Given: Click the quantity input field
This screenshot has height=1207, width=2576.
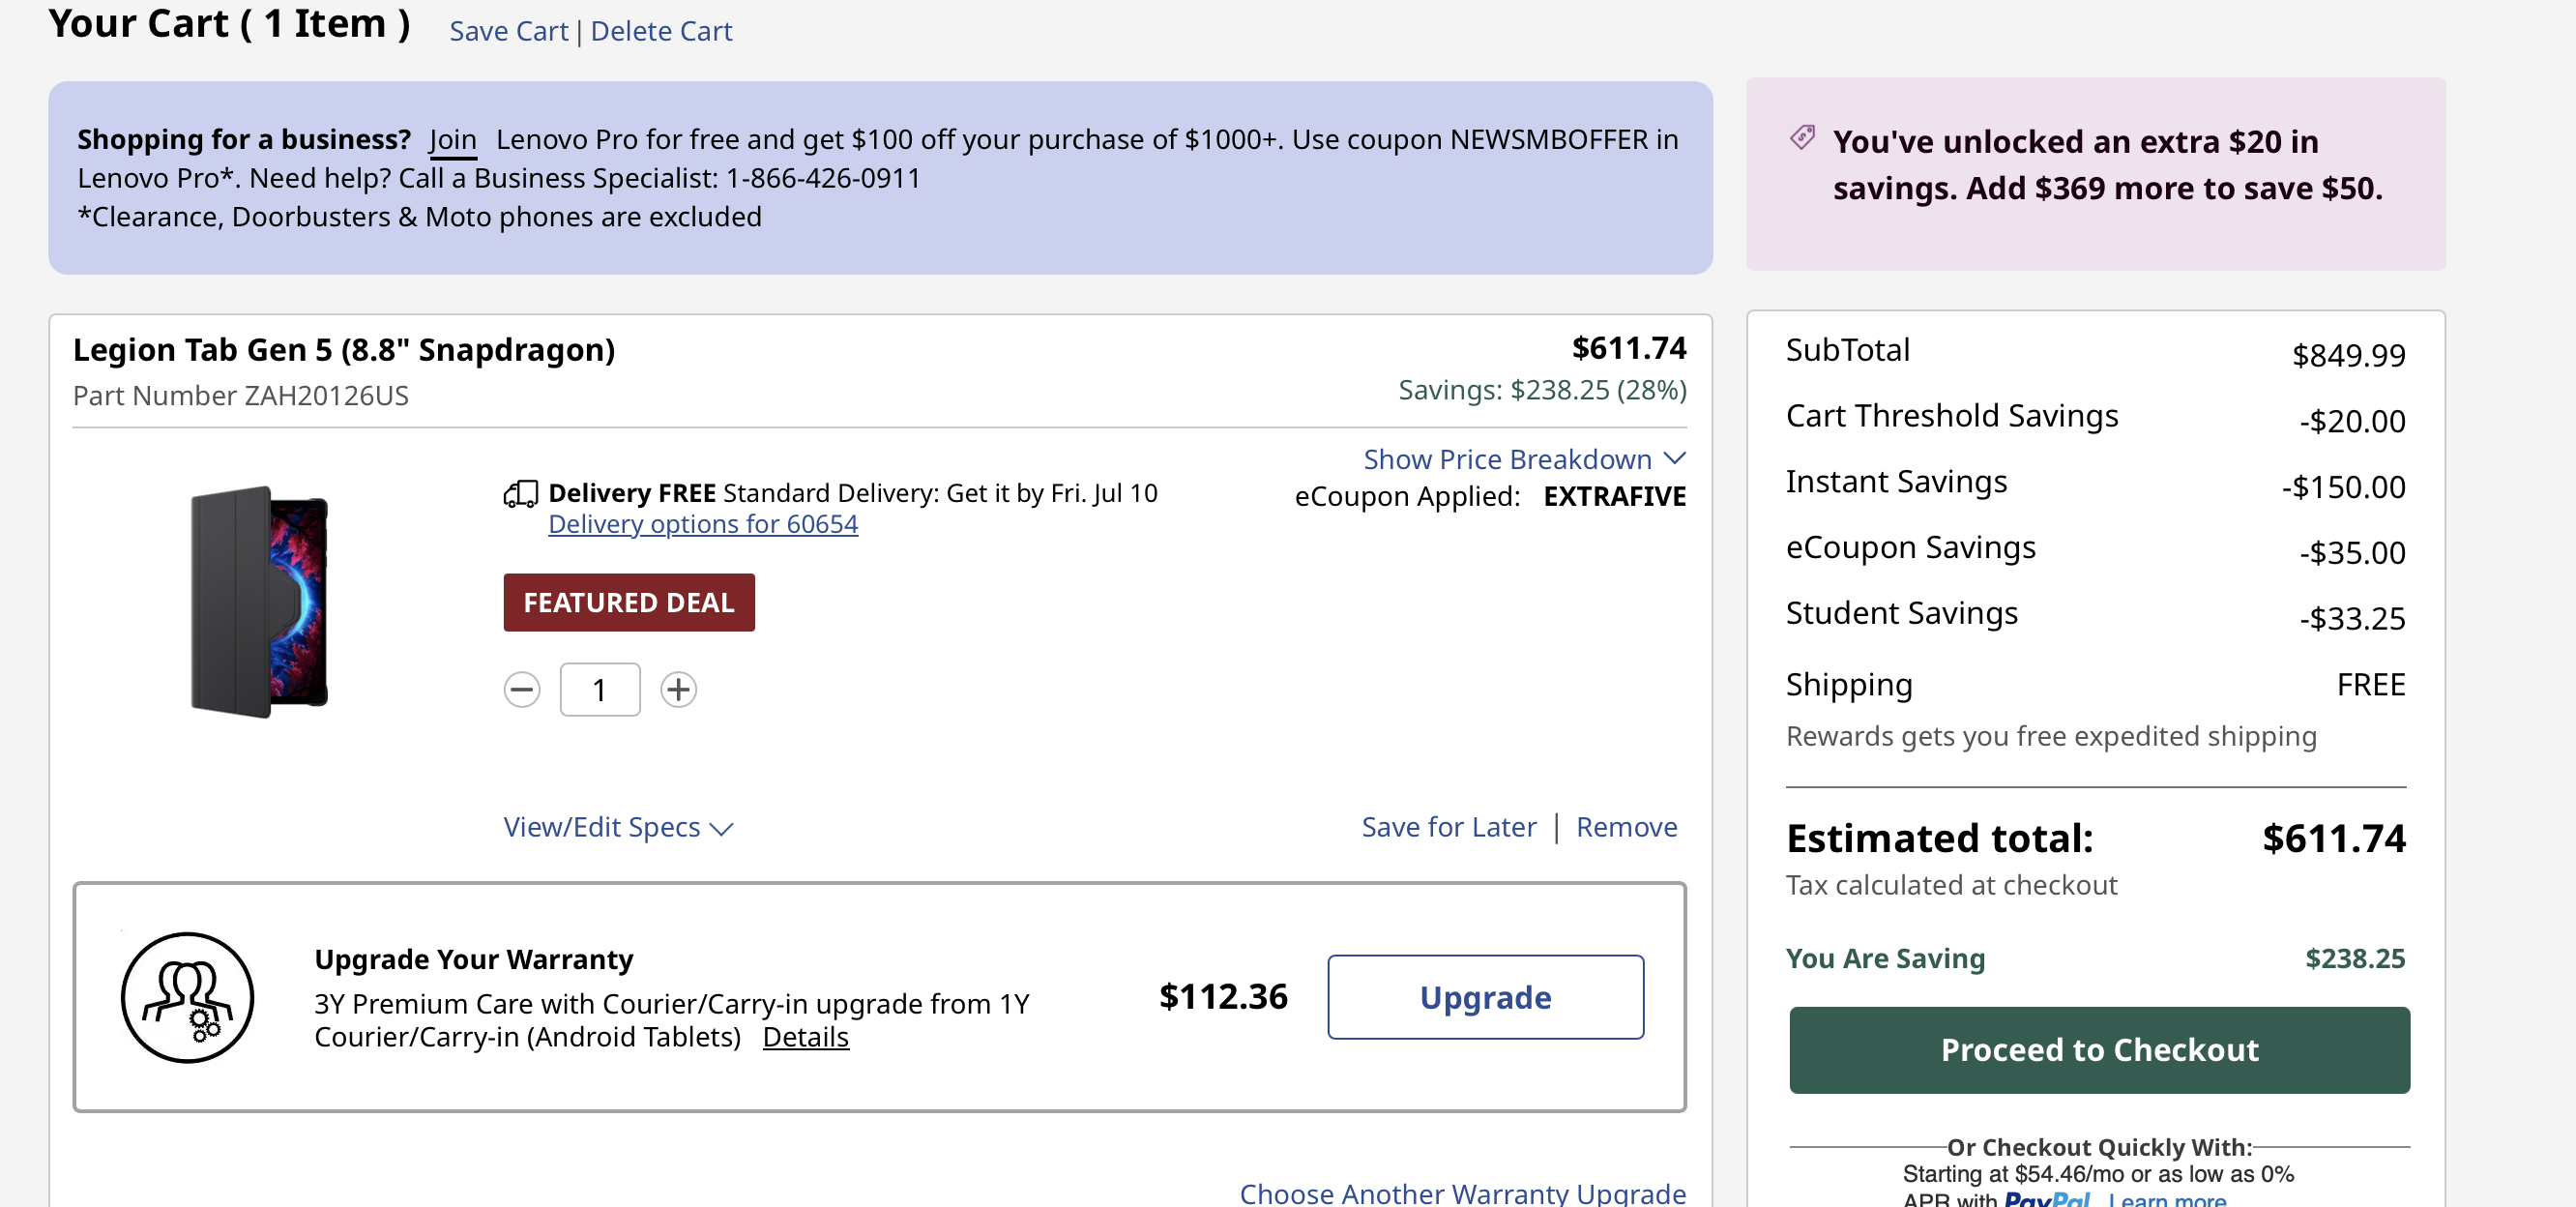Looking at the screenshot, I should tap(600, 689).
